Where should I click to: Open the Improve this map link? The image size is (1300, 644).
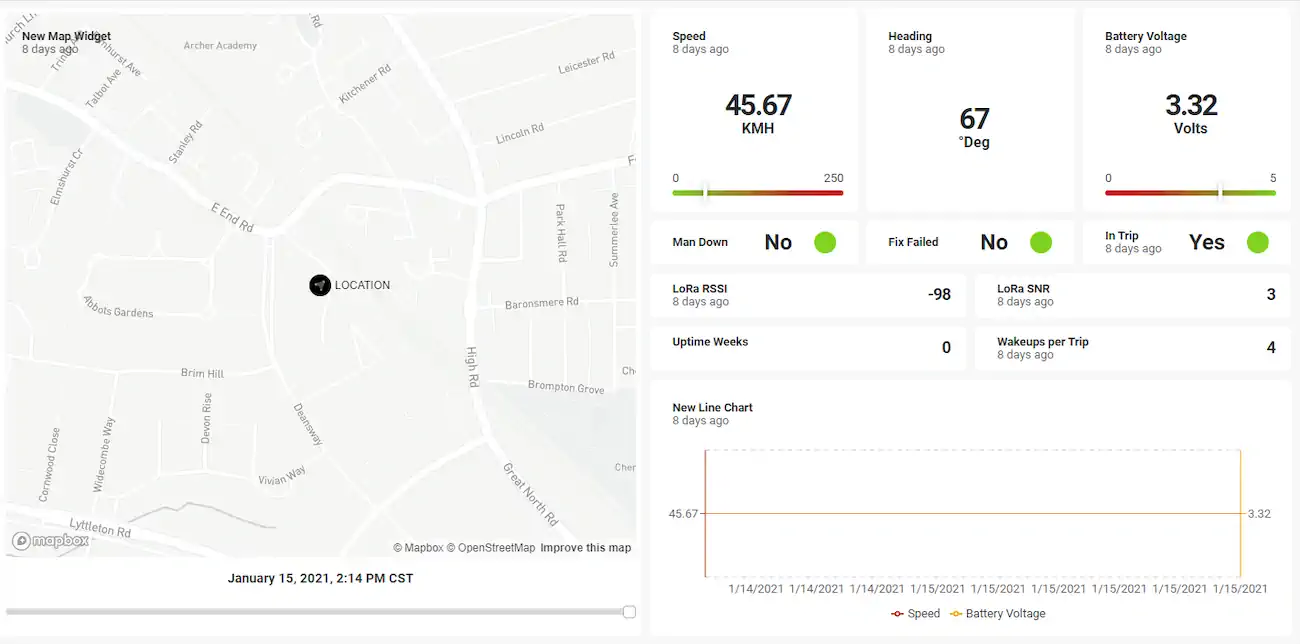pos(586,548)
